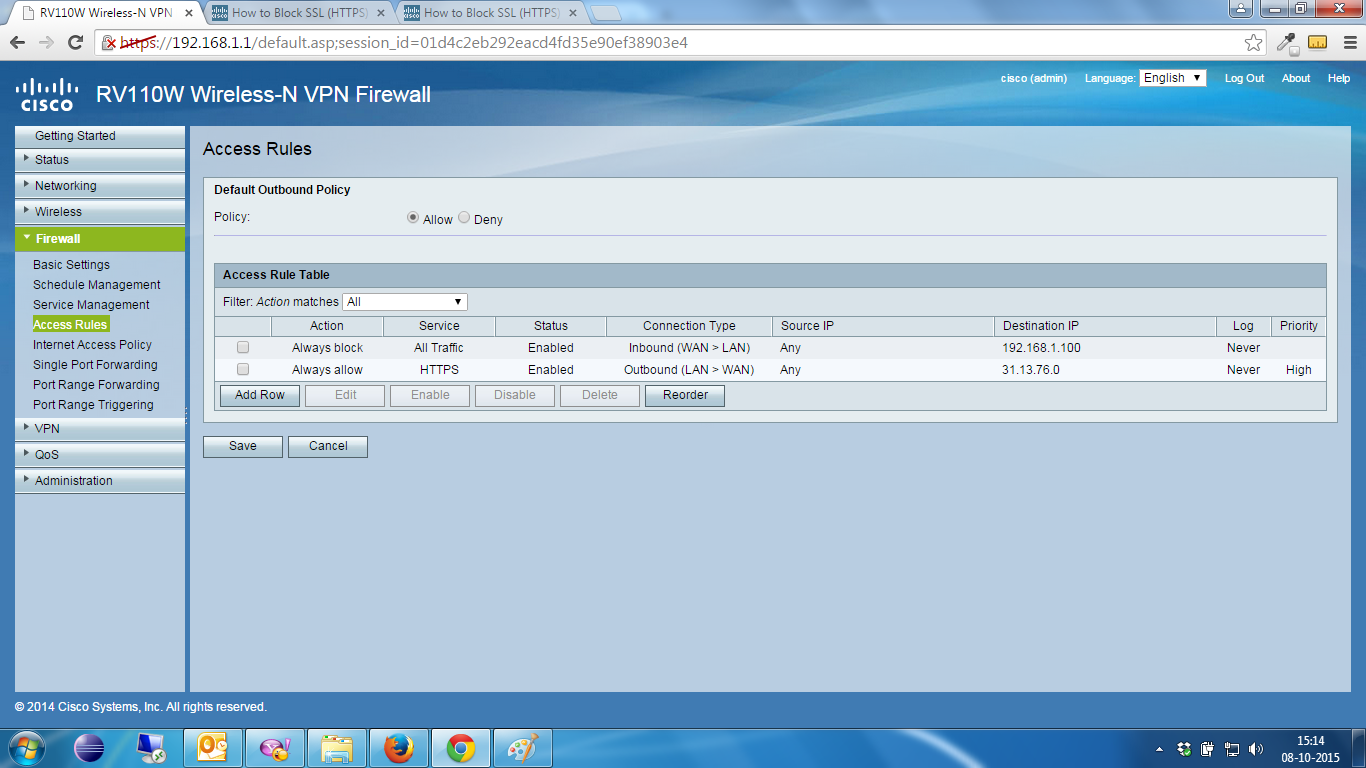Expand the Status menu section
The width and height of the screenshot is (1366, 768).
[x=100, y=160]
